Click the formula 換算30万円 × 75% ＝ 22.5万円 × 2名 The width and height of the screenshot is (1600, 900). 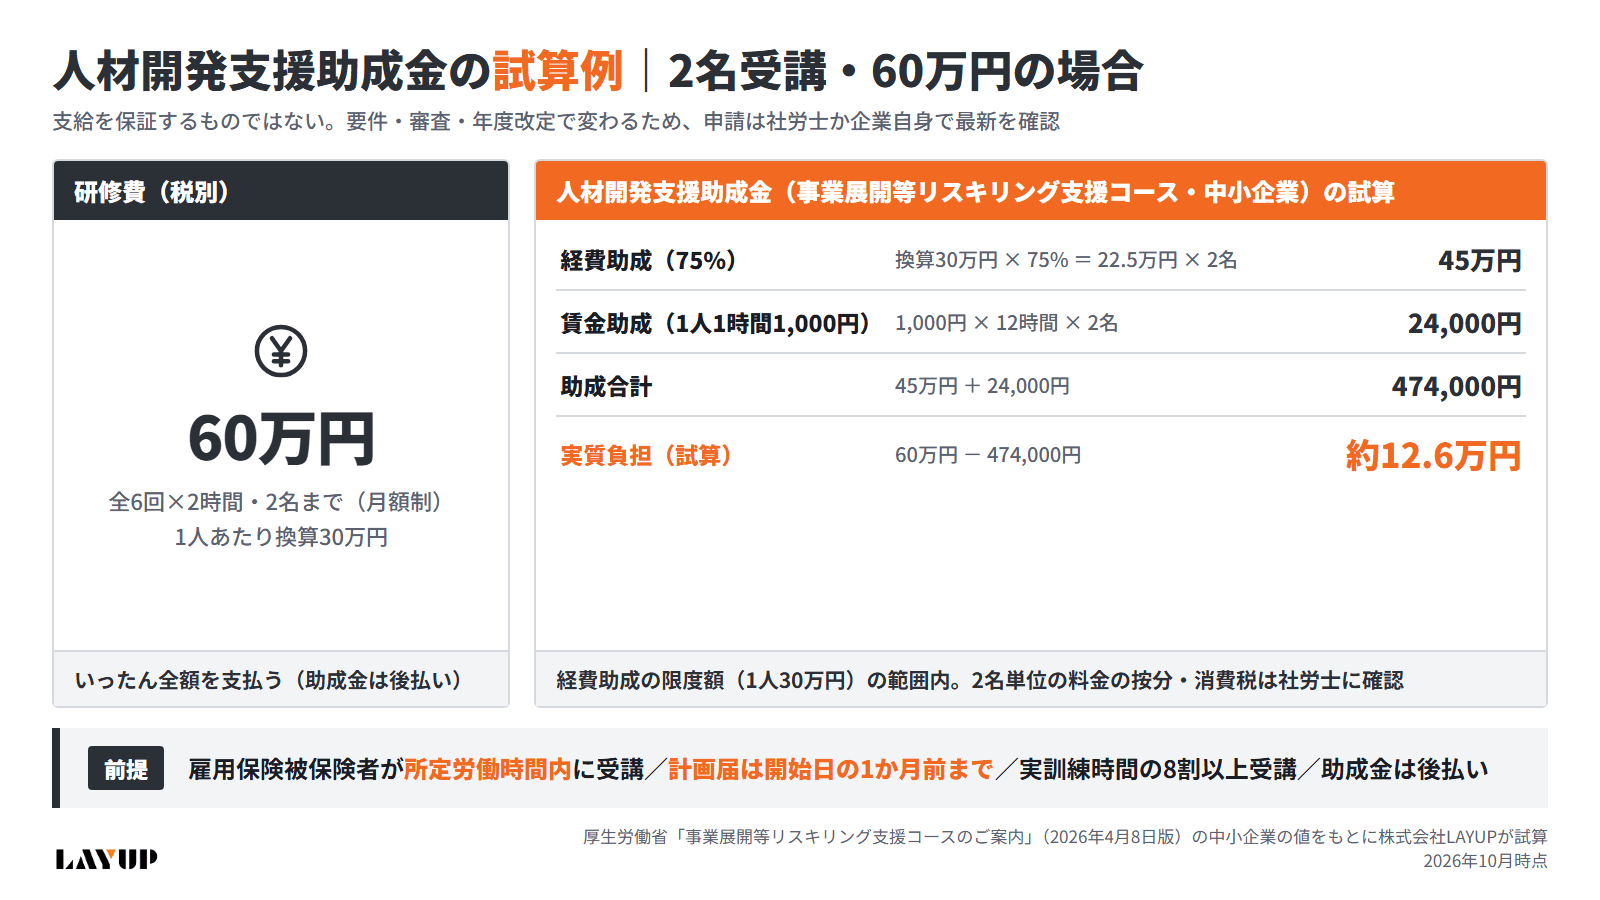pyautogui.click(x=1066, y=260)
